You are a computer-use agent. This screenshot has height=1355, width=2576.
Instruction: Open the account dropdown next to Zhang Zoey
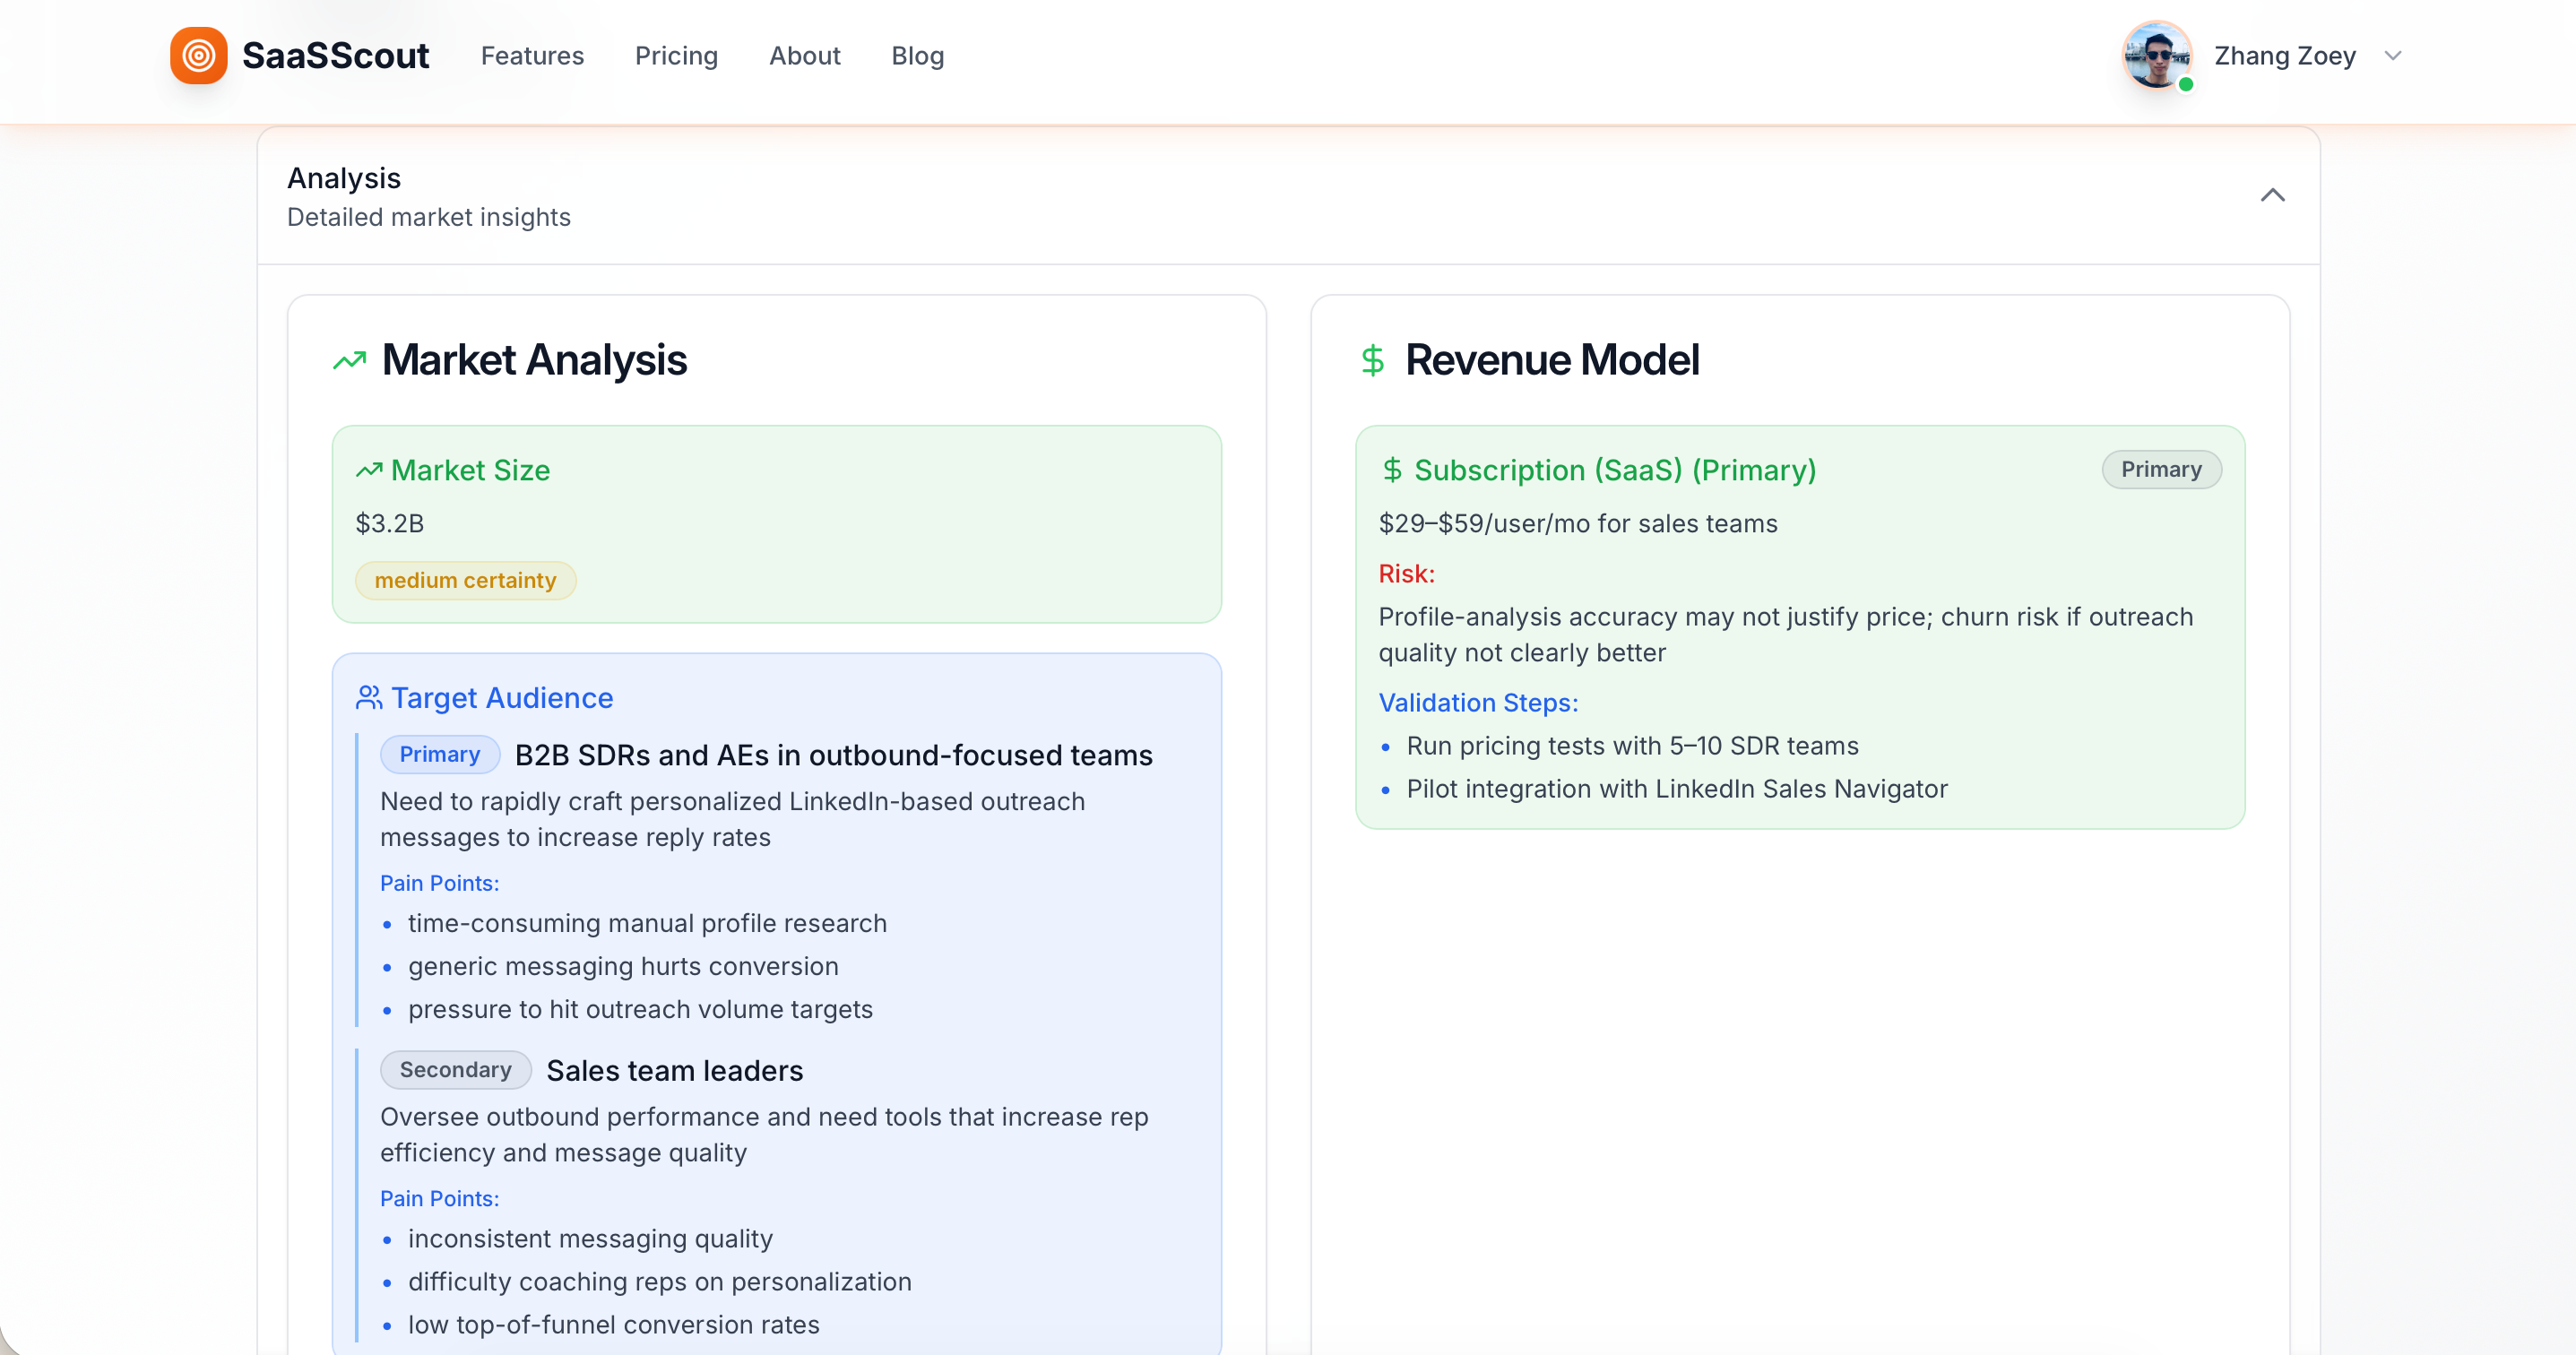2392,56
